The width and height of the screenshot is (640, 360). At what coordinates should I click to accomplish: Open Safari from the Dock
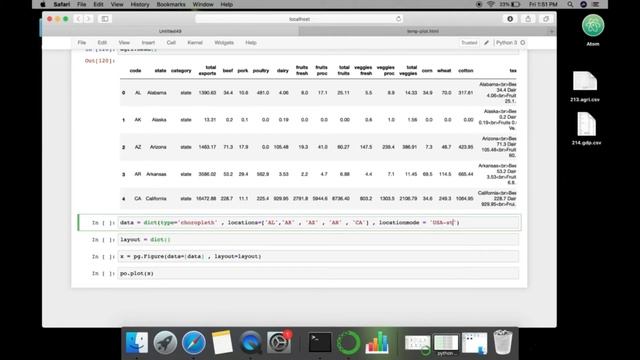(193, 342)
